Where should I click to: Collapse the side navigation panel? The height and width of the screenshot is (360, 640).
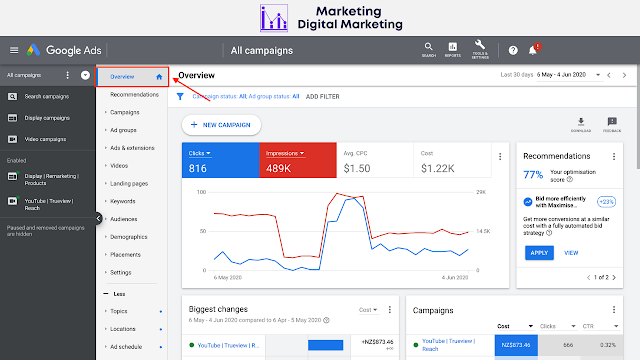[x=98, y=218]
